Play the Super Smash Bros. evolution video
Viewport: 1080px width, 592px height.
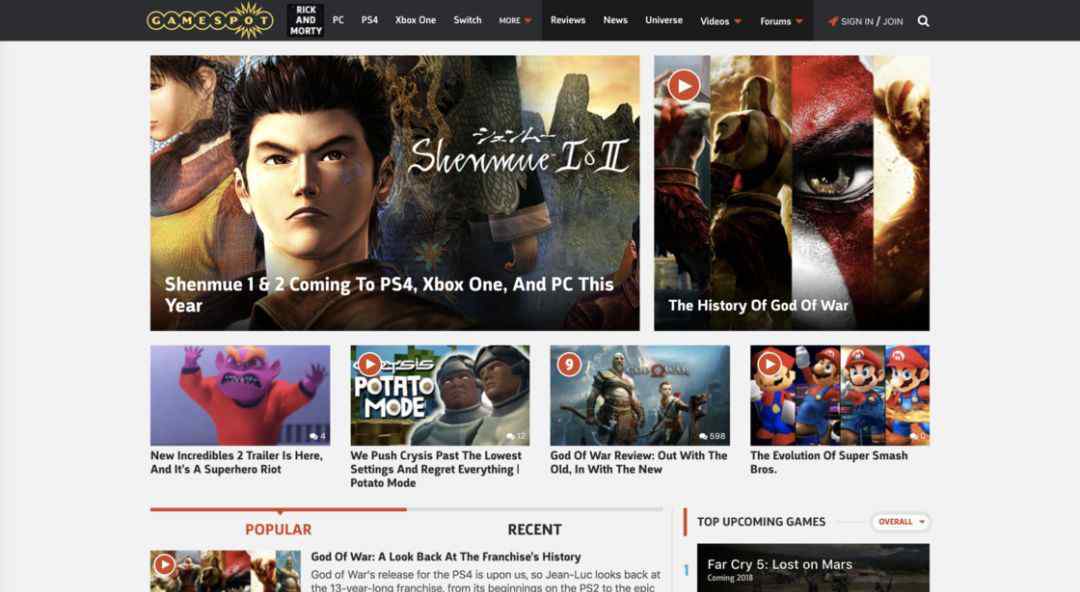(x=769, y=364)
